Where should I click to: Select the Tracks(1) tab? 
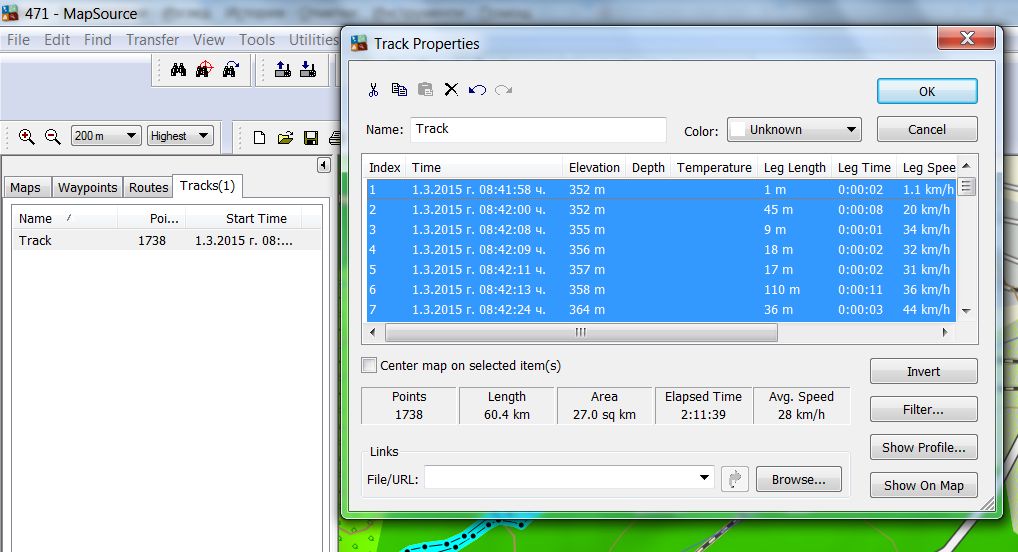coord(207,186)
